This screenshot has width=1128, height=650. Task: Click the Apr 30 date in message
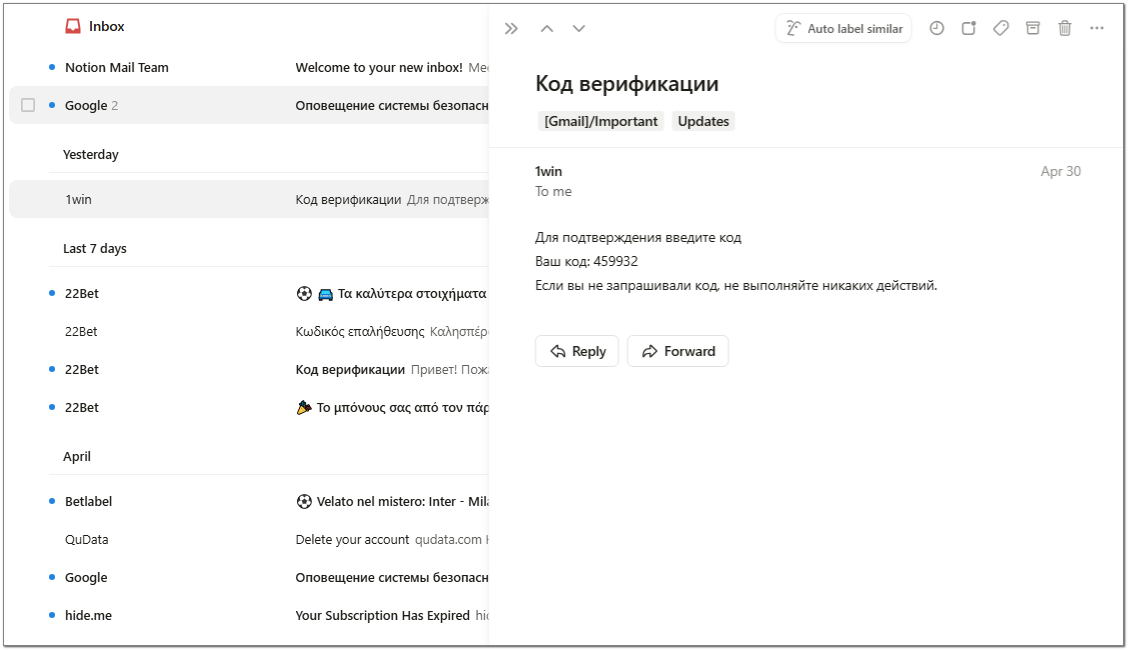tap(1060, 171)
